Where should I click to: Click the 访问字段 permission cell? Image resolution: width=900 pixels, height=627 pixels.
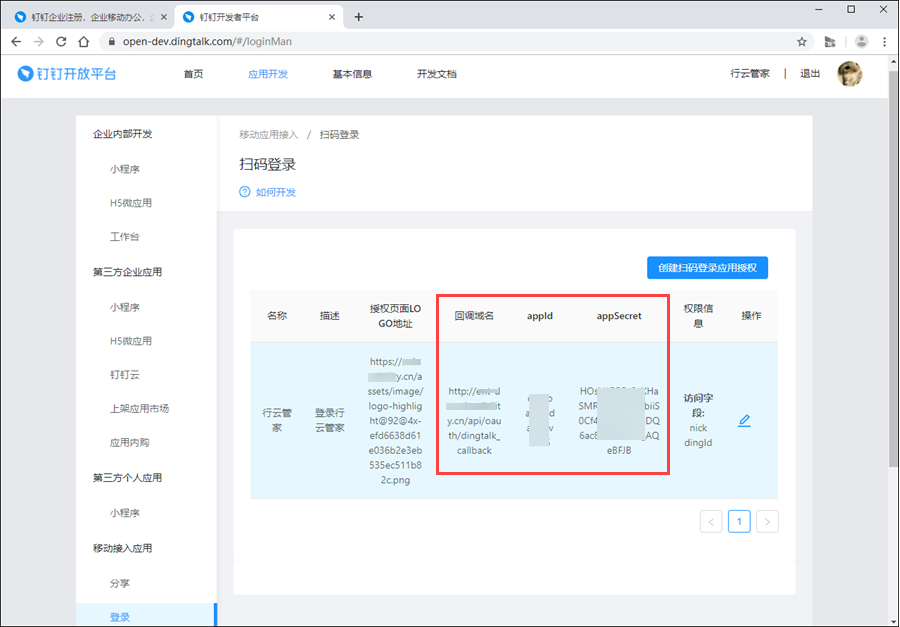point(698,420)
